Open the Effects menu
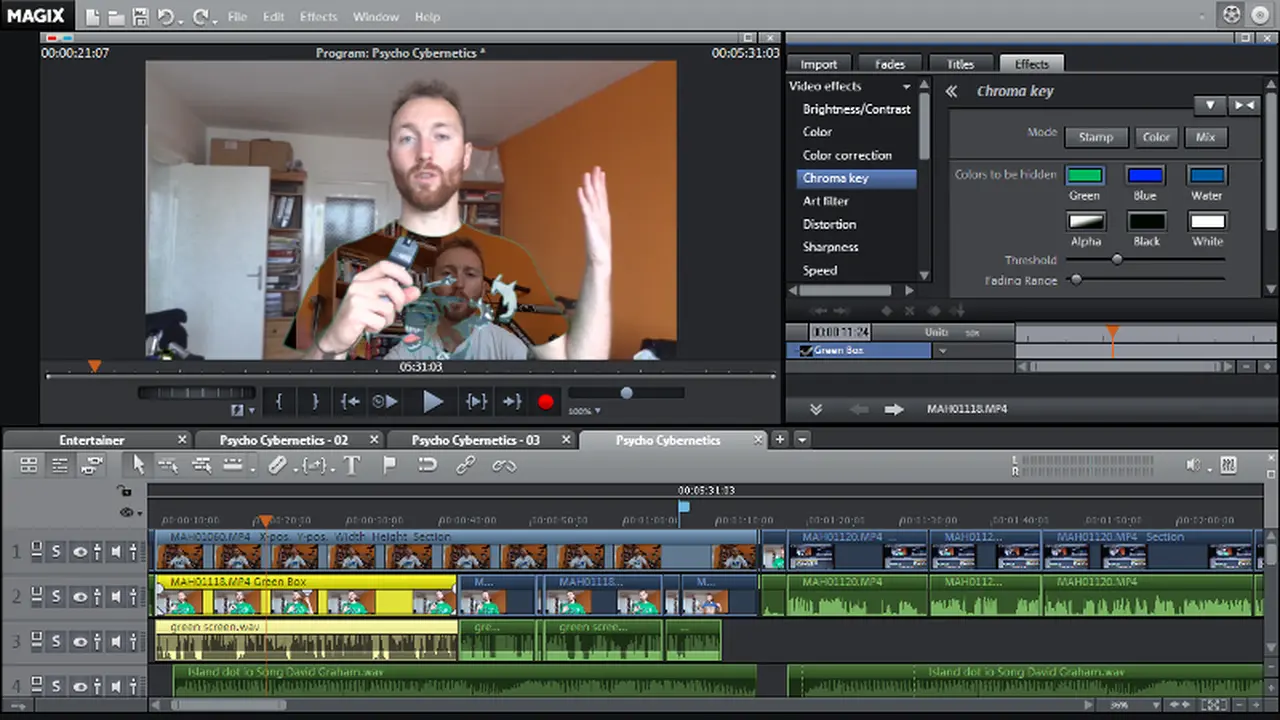 (x=318, y=17)
